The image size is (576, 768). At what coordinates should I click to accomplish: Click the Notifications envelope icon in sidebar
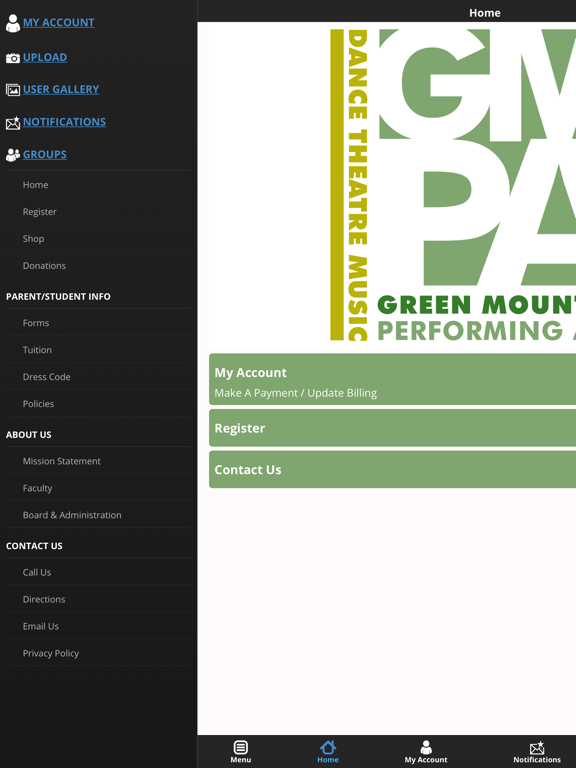[13, 123]
